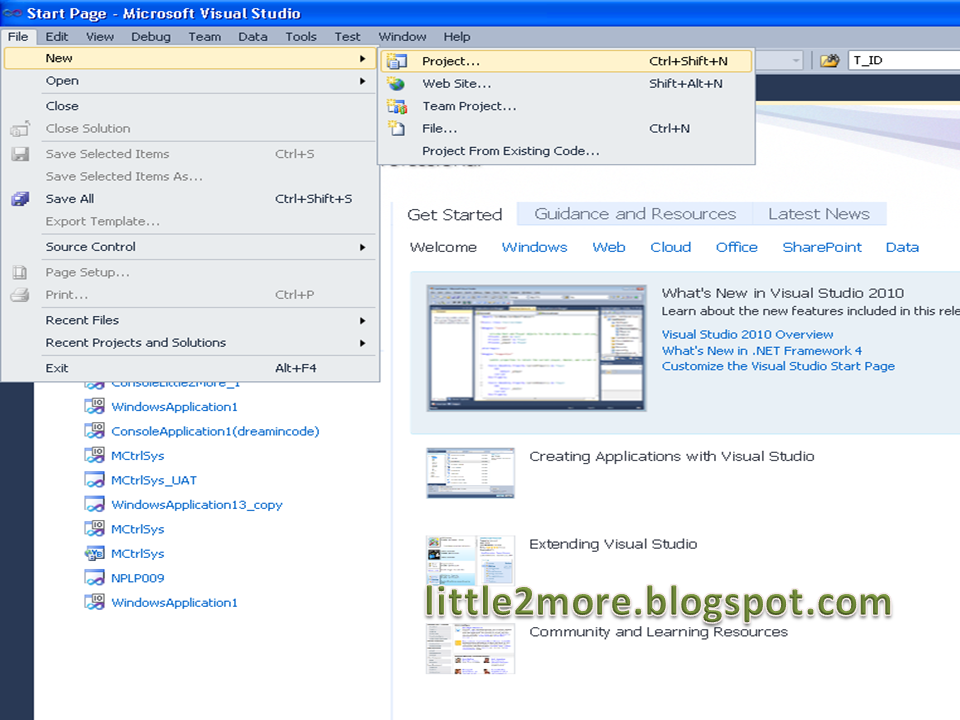
Task: Open the Windows category link
Action: [534, 247]
